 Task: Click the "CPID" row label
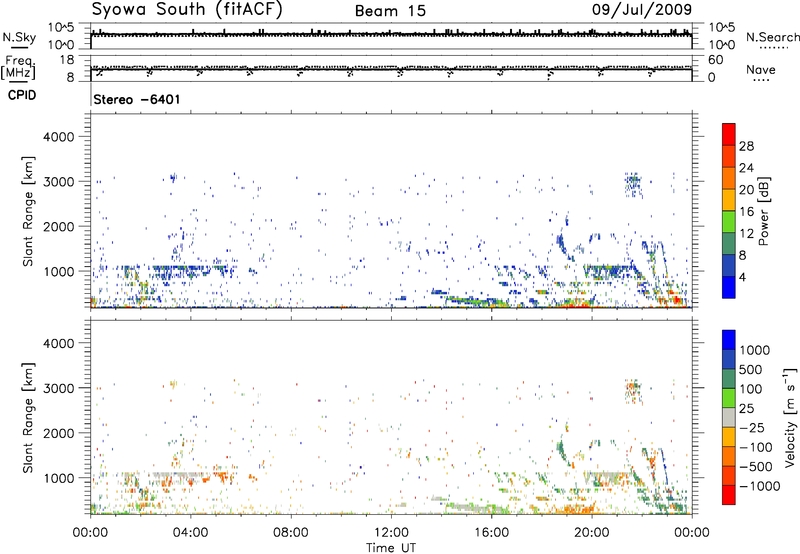(x=22, y=95)
